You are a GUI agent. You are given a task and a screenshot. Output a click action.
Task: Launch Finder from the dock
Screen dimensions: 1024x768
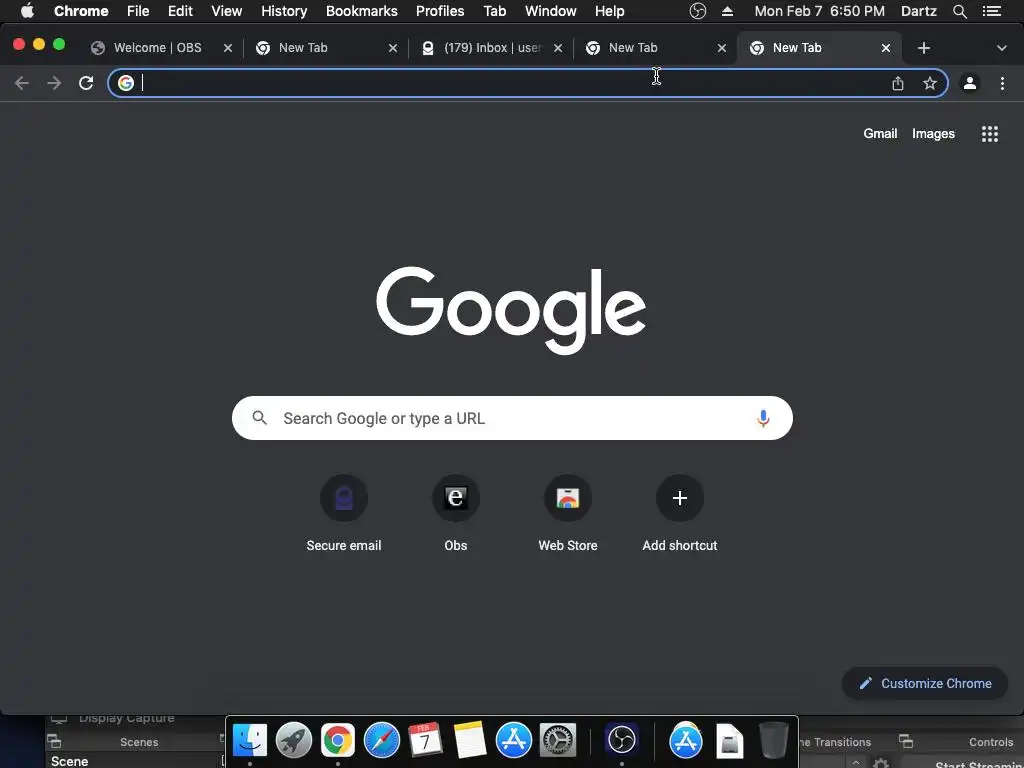[250, 741]
